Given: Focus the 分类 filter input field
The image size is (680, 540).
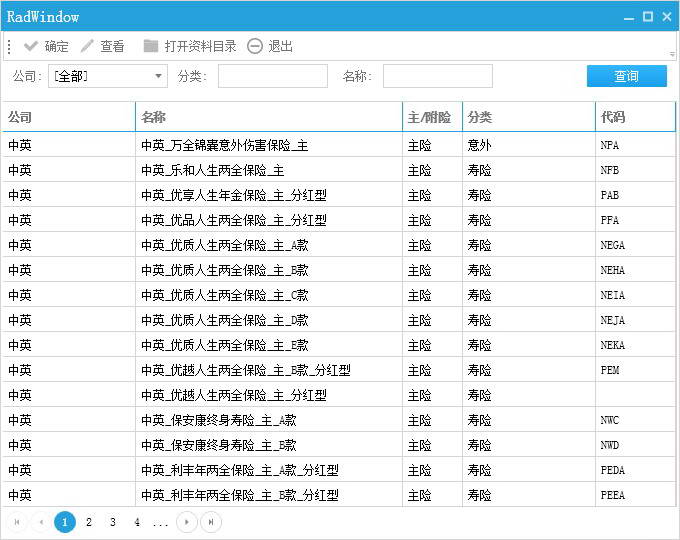Looking at the screenshot, I should point(273,76).
